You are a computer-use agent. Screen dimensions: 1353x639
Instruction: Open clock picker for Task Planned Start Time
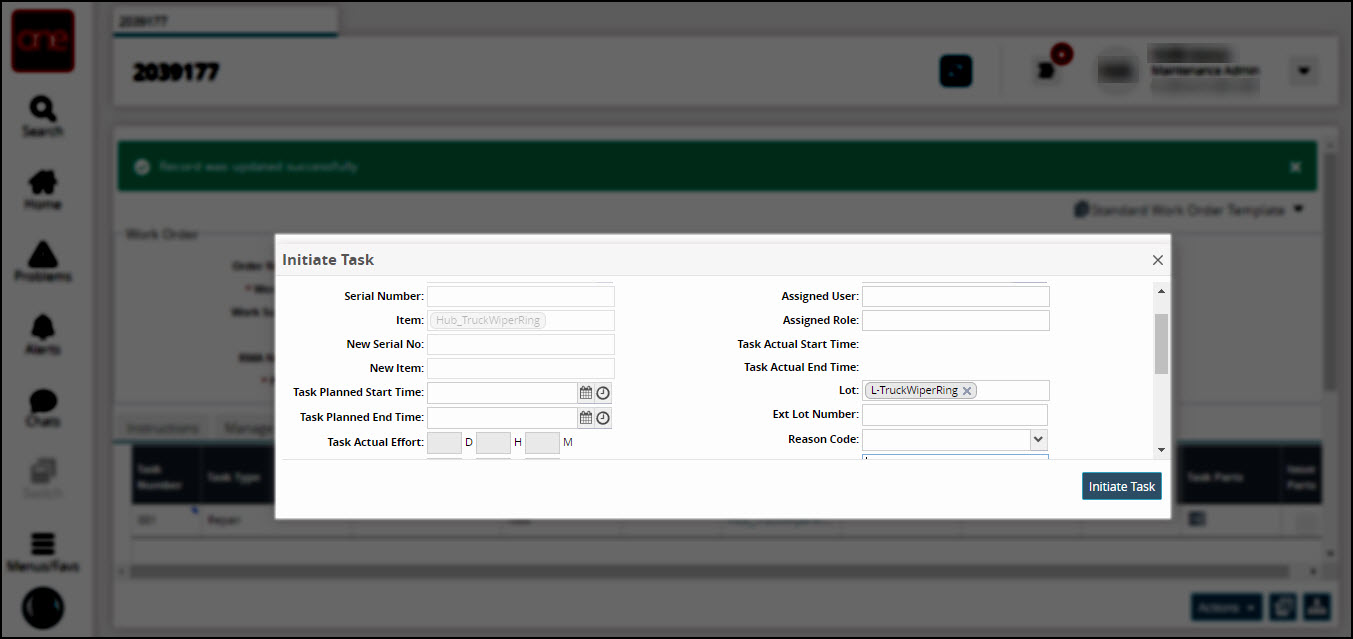point(603,393)
